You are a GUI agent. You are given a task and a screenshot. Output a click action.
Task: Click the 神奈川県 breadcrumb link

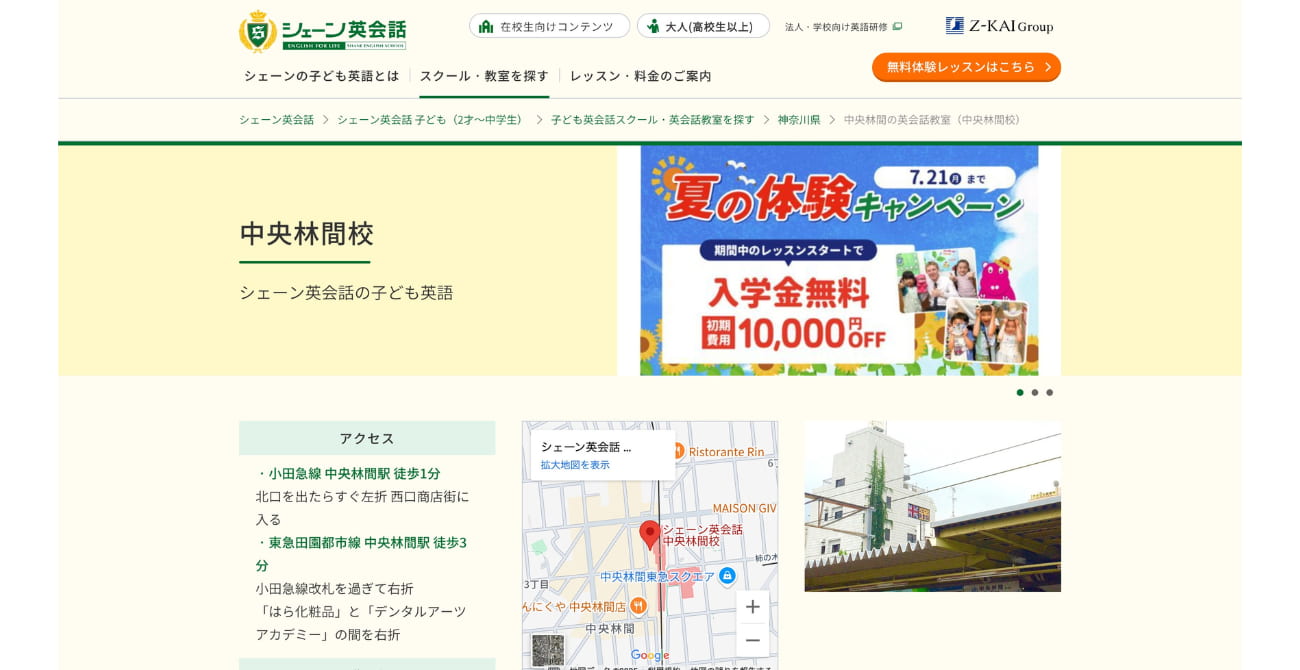799,119
